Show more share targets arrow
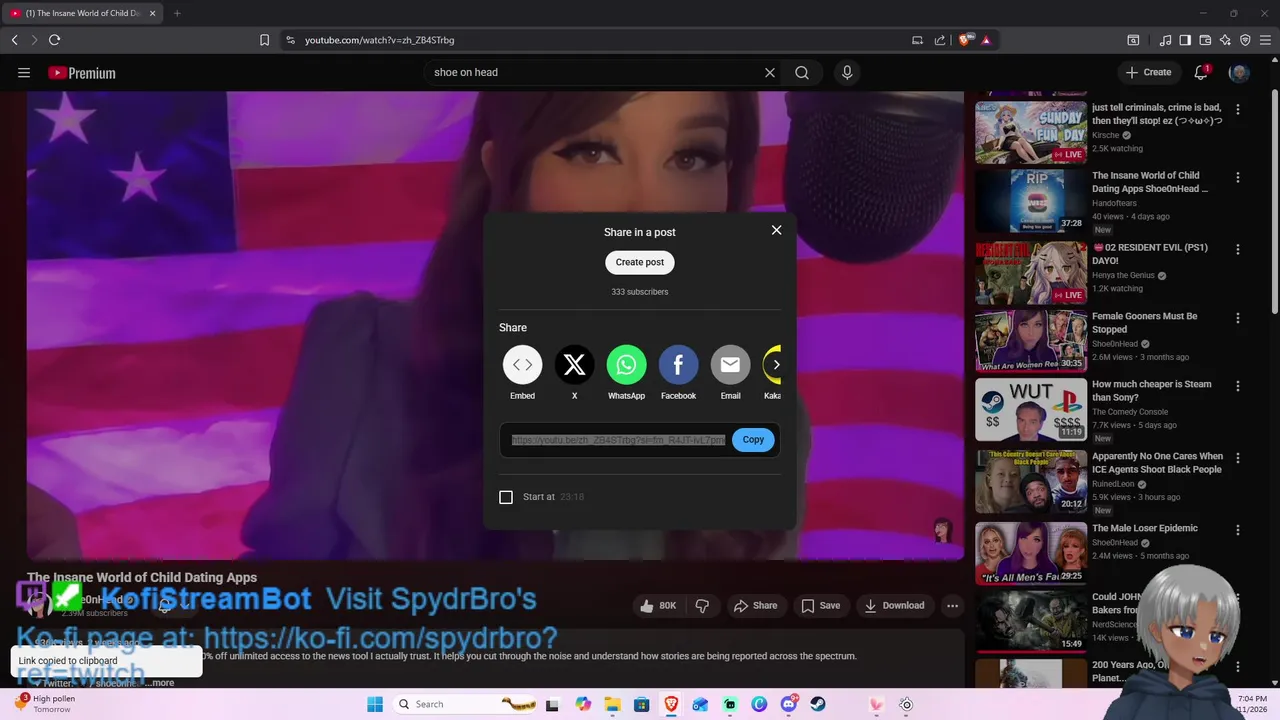 tap(776, 365)
